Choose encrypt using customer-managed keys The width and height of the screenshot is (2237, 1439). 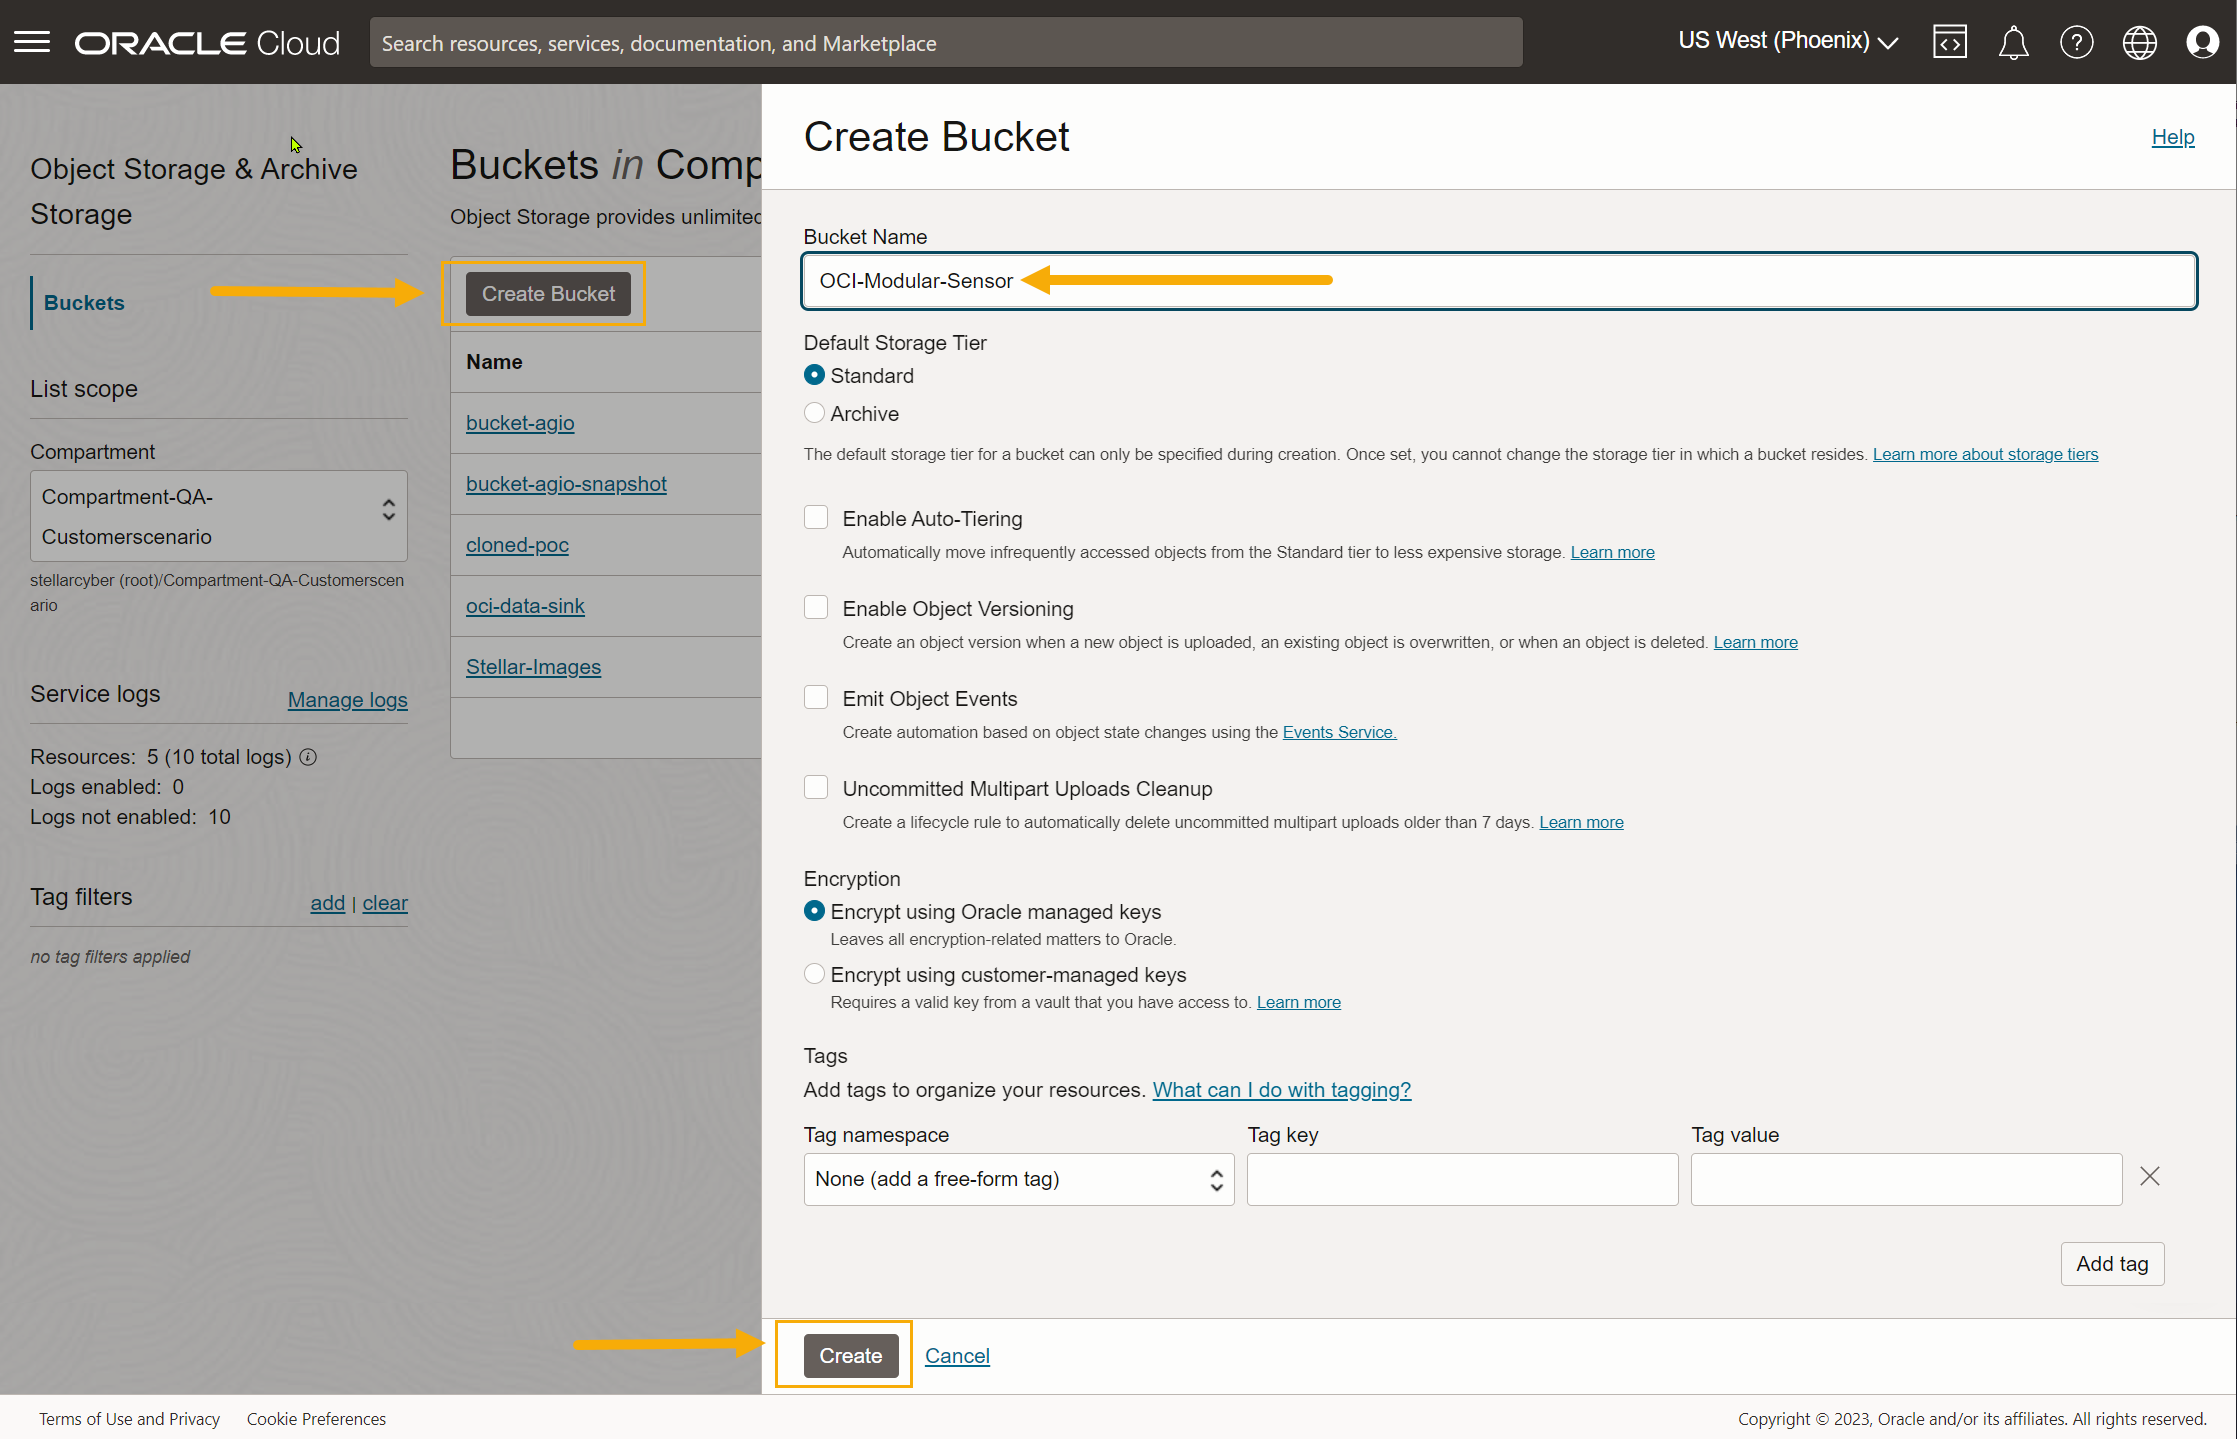tap(814, 974)
